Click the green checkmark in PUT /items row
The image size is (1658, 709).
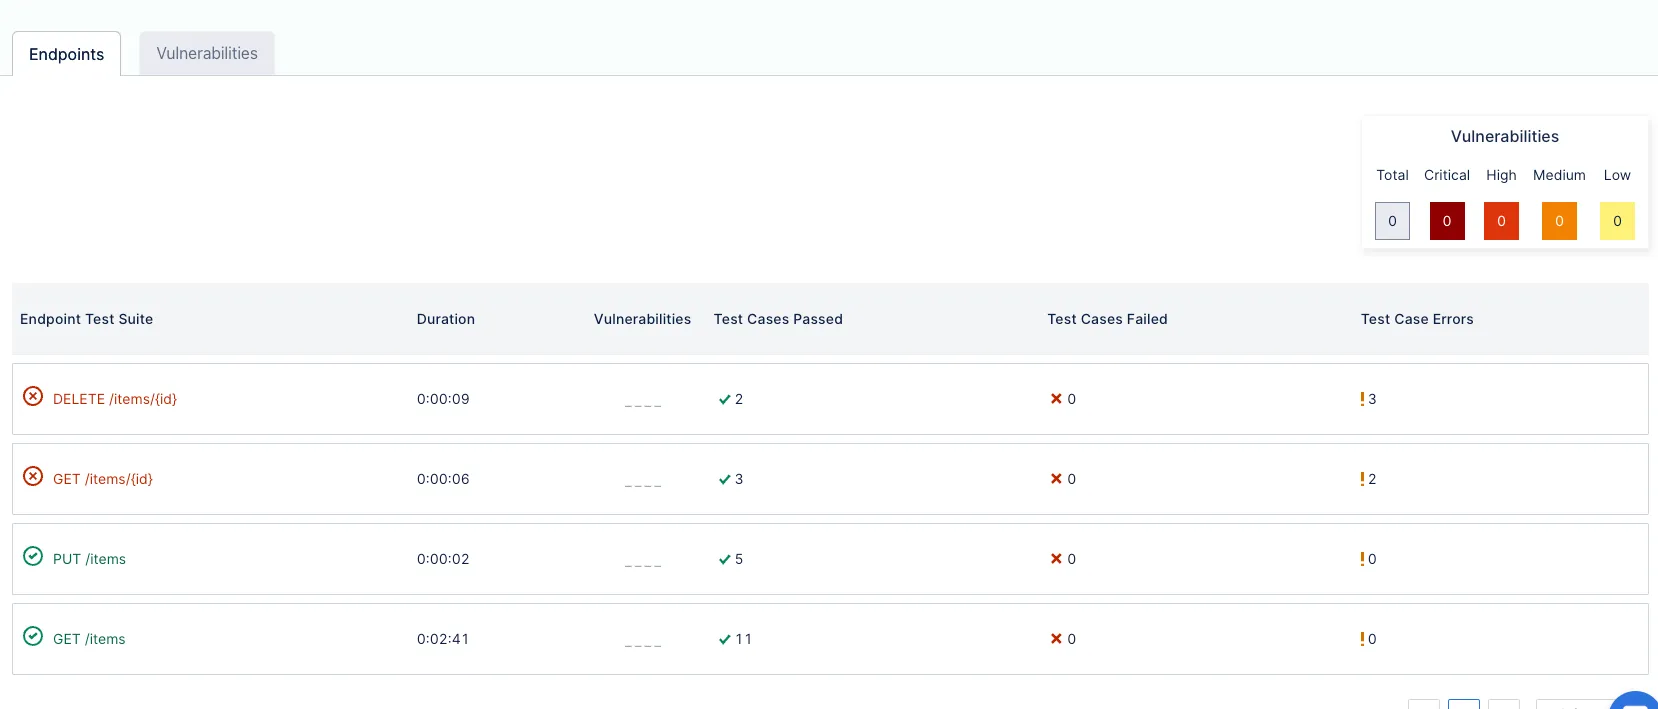724,560
